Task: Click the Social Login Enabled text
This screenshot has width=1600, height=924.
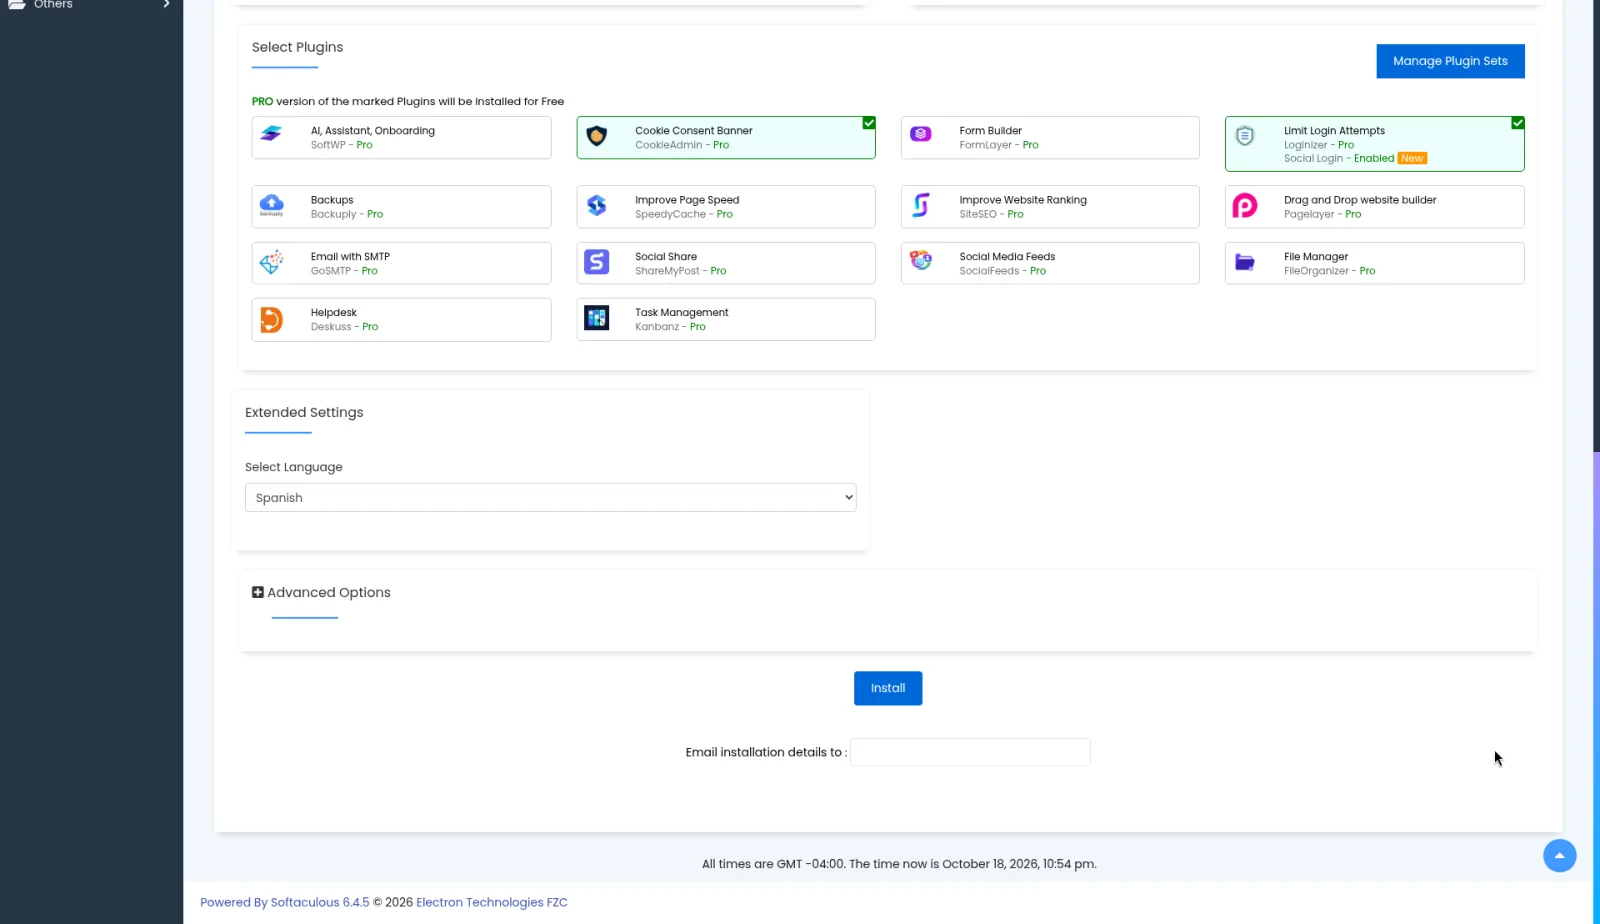Action: click(x=1339, y=158)
